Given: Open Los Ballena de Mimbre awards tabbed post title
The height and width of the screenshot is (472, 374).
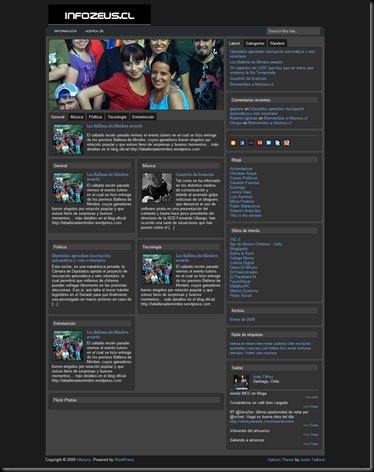Looking at the screenshot, I should click(x=115, y=126).
